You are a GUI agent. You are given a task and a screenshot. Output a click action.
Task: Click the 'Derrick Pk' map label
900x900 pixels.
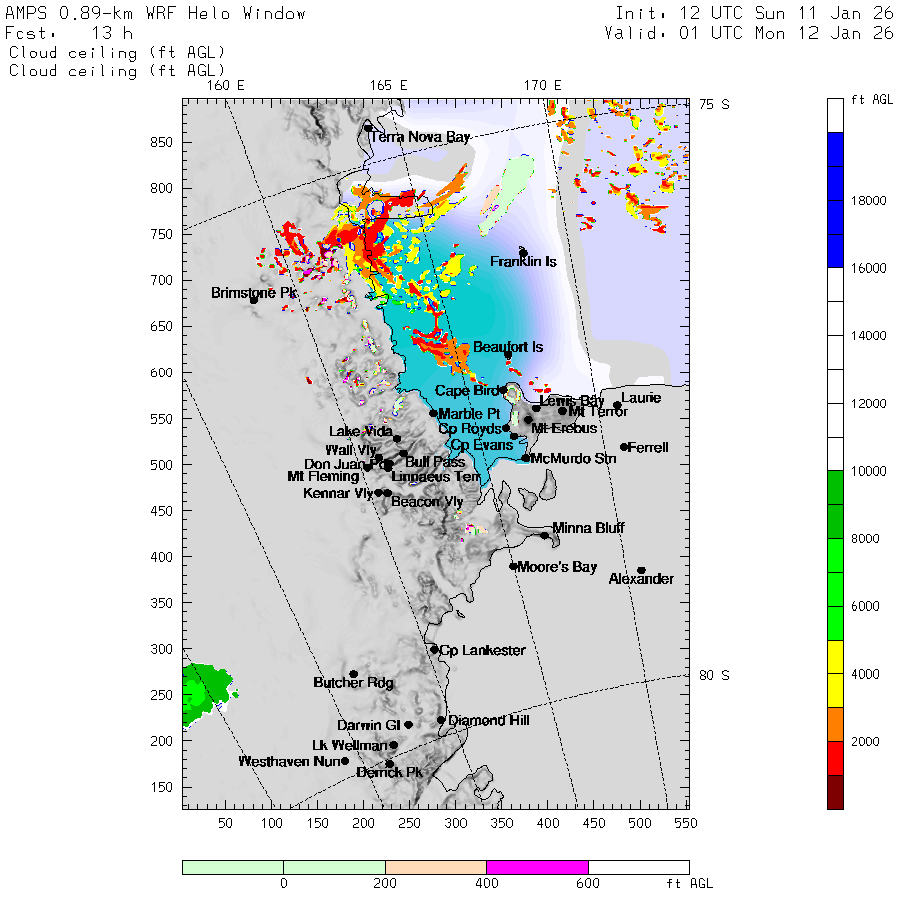coord(389,773)
